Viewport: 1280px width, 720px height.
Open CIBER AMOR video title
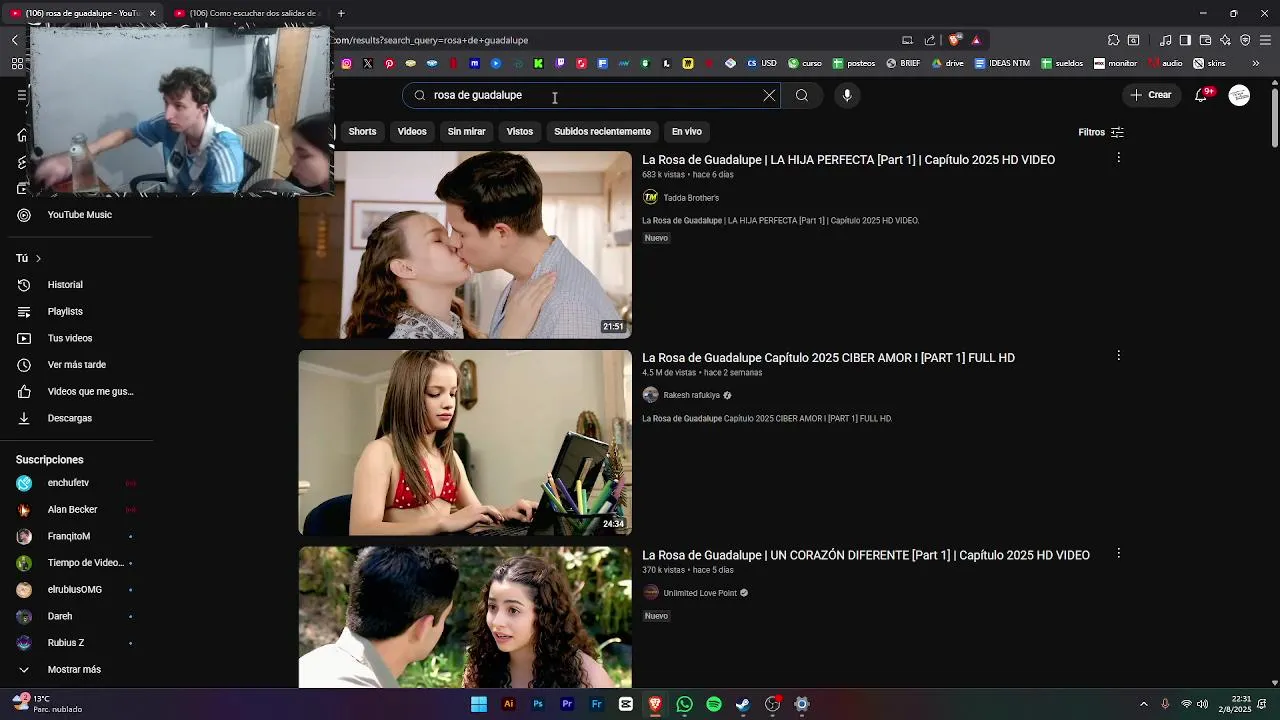tap(828, 358)
